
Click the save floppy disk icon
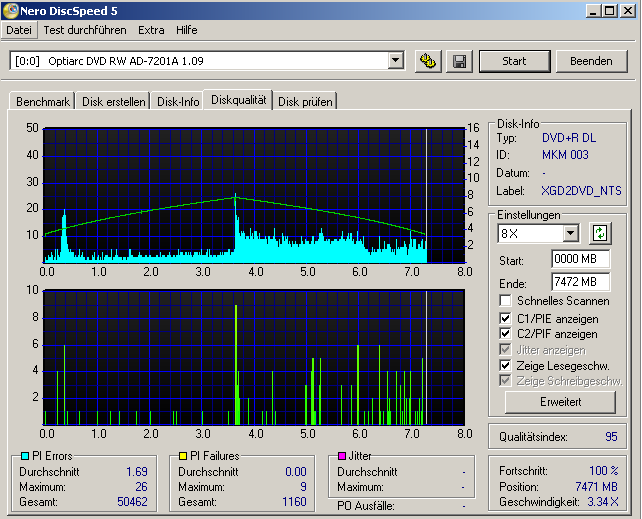coord(459,61)
